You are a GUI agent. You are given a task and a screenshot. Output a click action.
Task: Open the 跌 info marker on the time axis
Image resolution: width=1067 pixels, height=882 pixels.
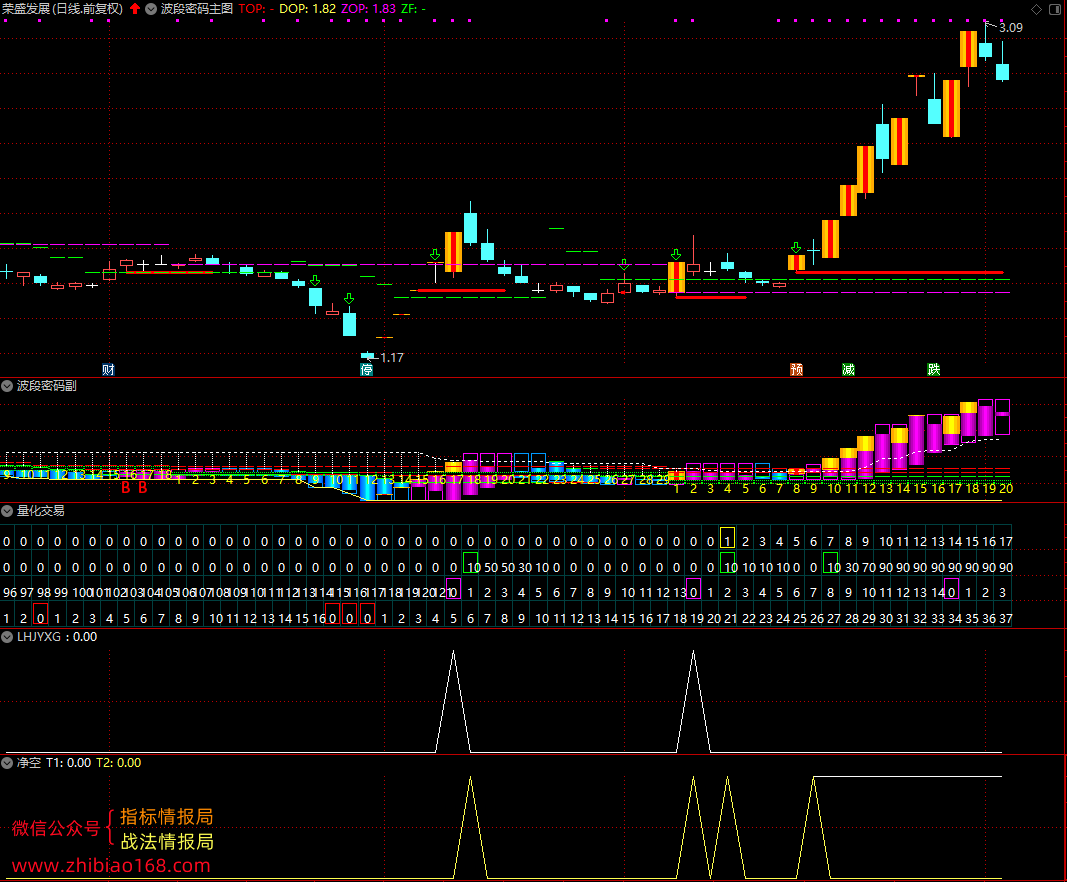[x=934, y=370]
